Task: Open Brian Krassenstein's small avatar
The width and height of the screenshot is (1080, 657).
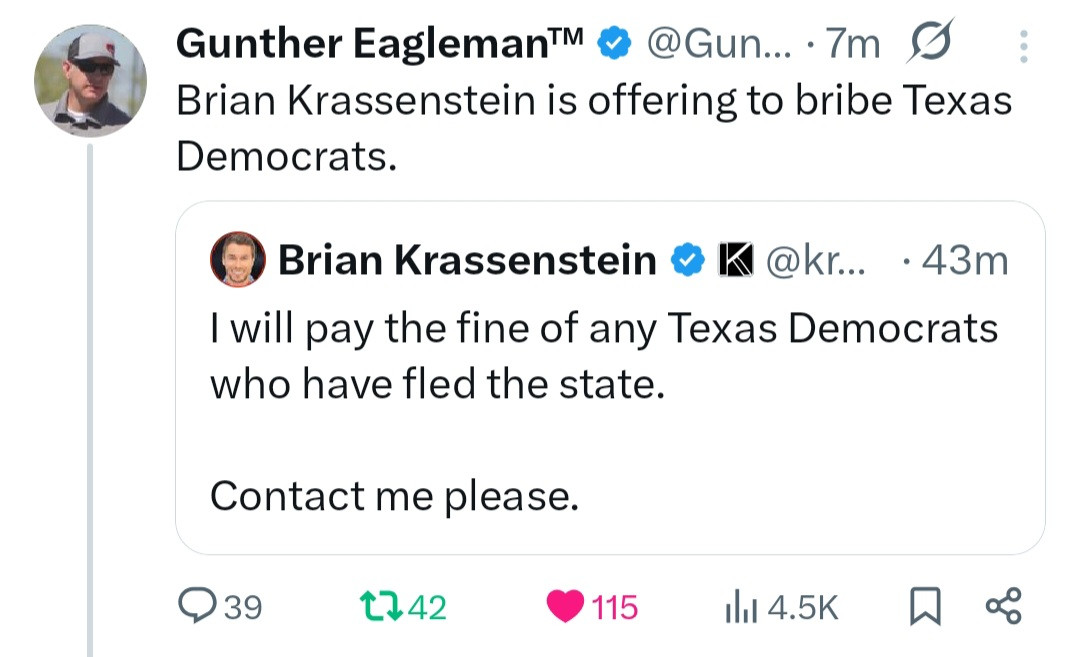Action: (x=237, y=260)
